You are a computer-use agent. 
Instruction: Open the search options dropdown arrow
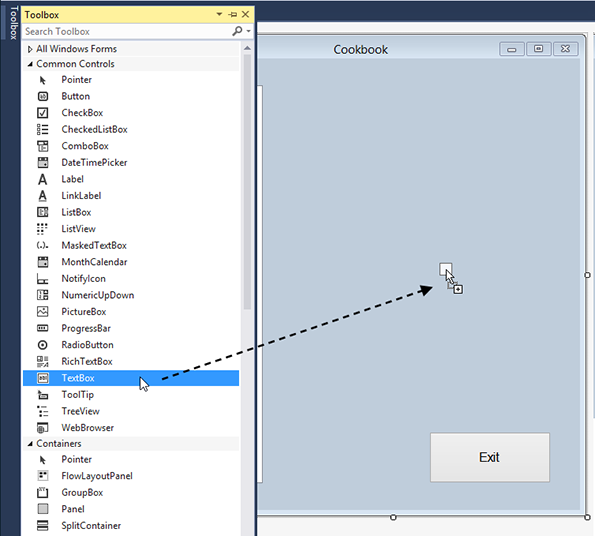pos(249,31)
